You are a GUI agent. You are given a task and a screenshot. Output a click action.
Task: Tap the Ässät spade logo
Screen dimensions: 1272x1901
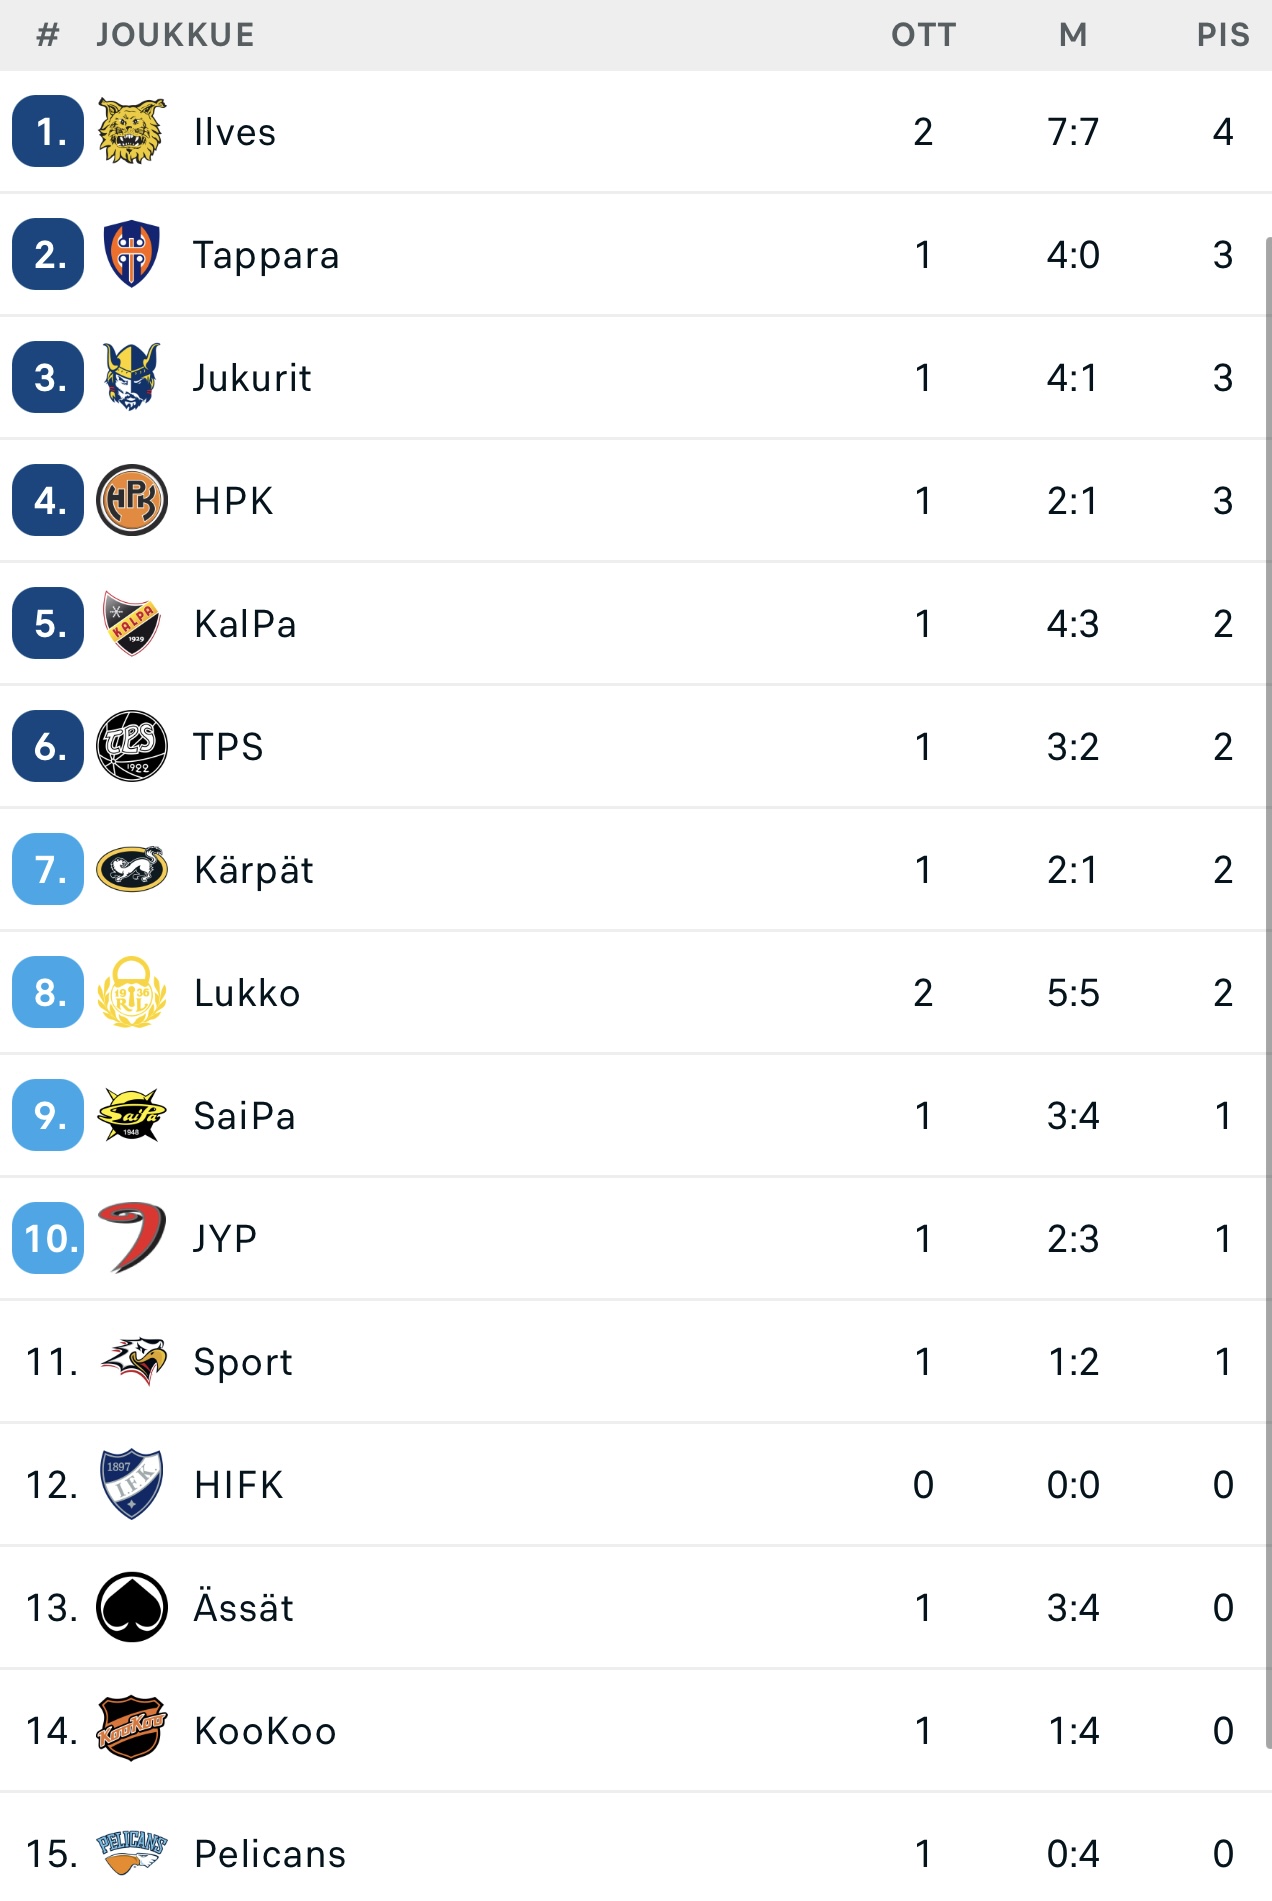pyautogui.click(x=131, y=1607)
